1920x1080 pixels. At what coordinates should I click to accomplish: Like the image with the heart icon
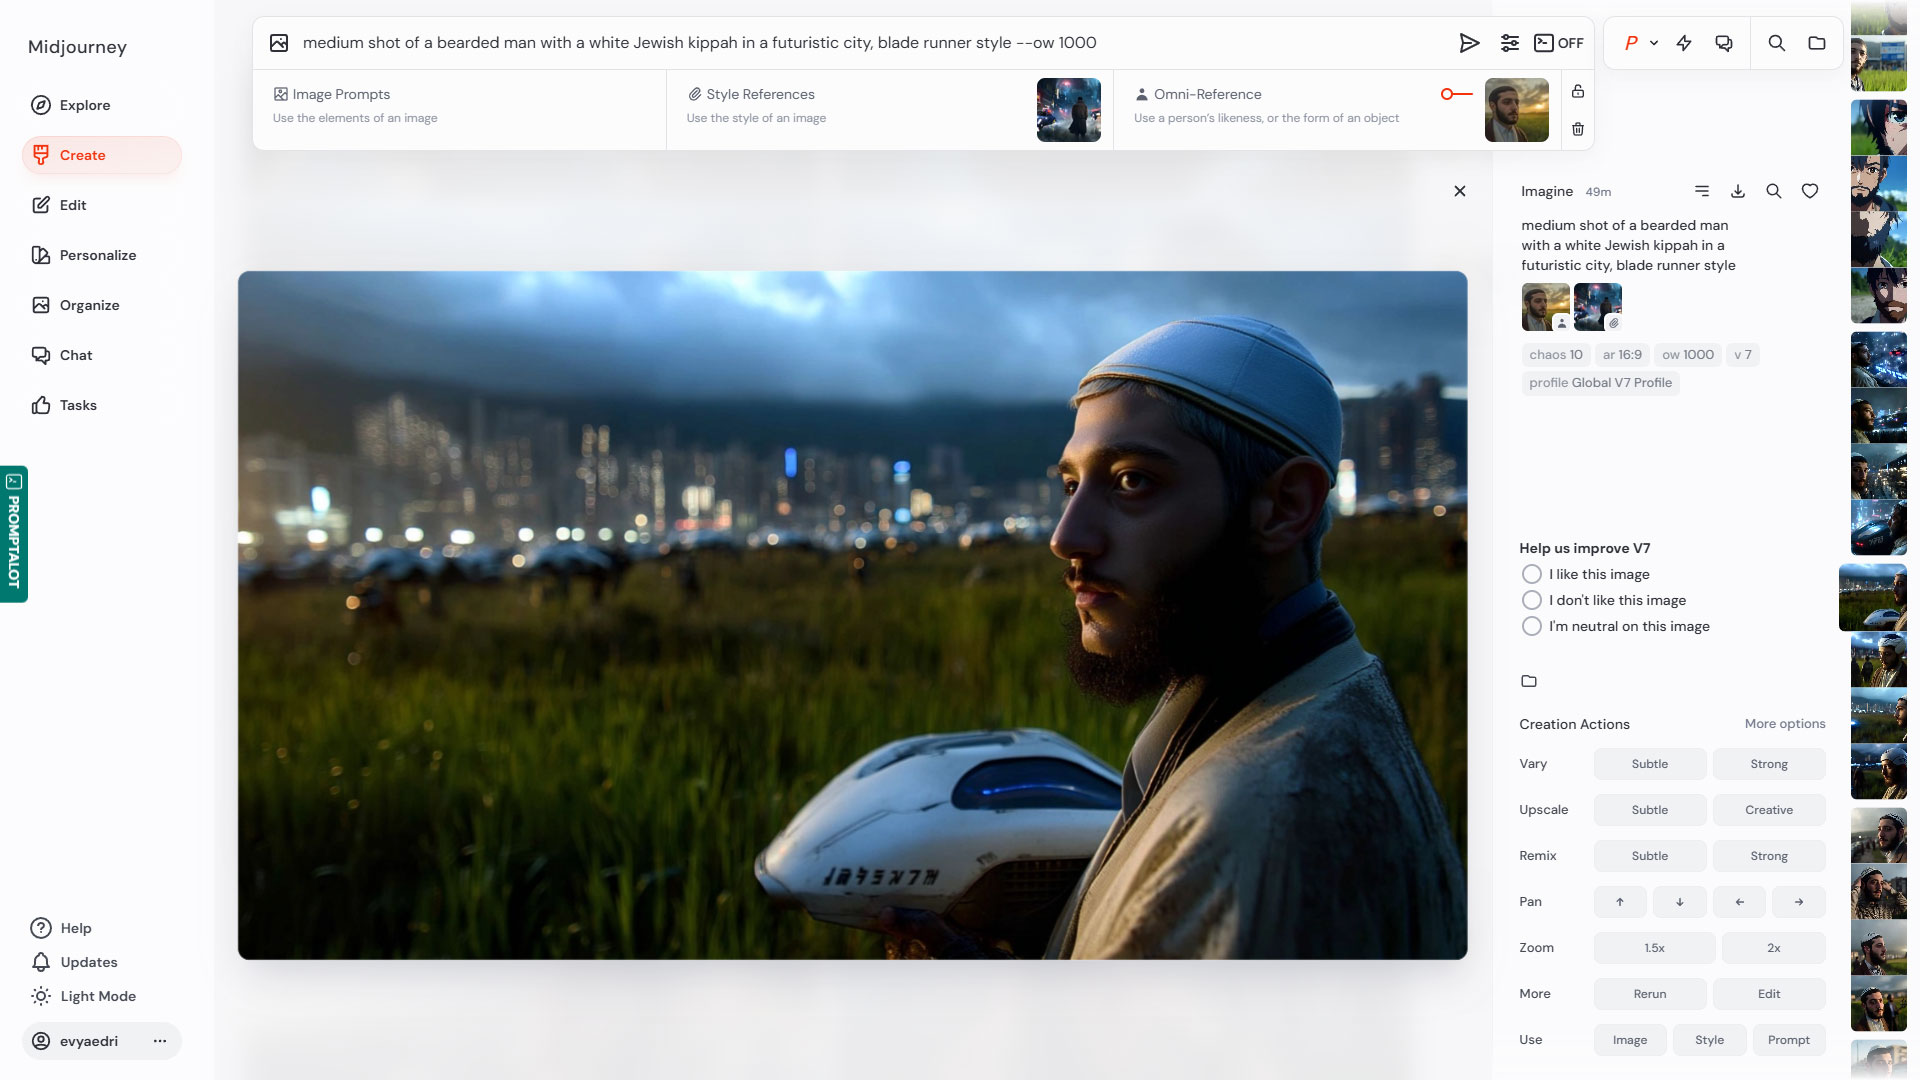pos(1810,191)
